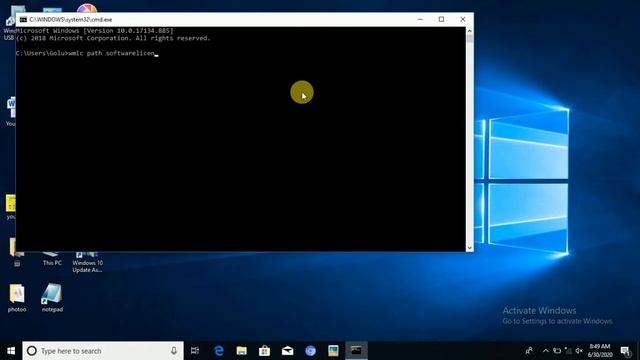Image resolution: width=640 pixels, height=360 pixels.
Task: Minimize the Command Prompt window
Action: point(420,19)
